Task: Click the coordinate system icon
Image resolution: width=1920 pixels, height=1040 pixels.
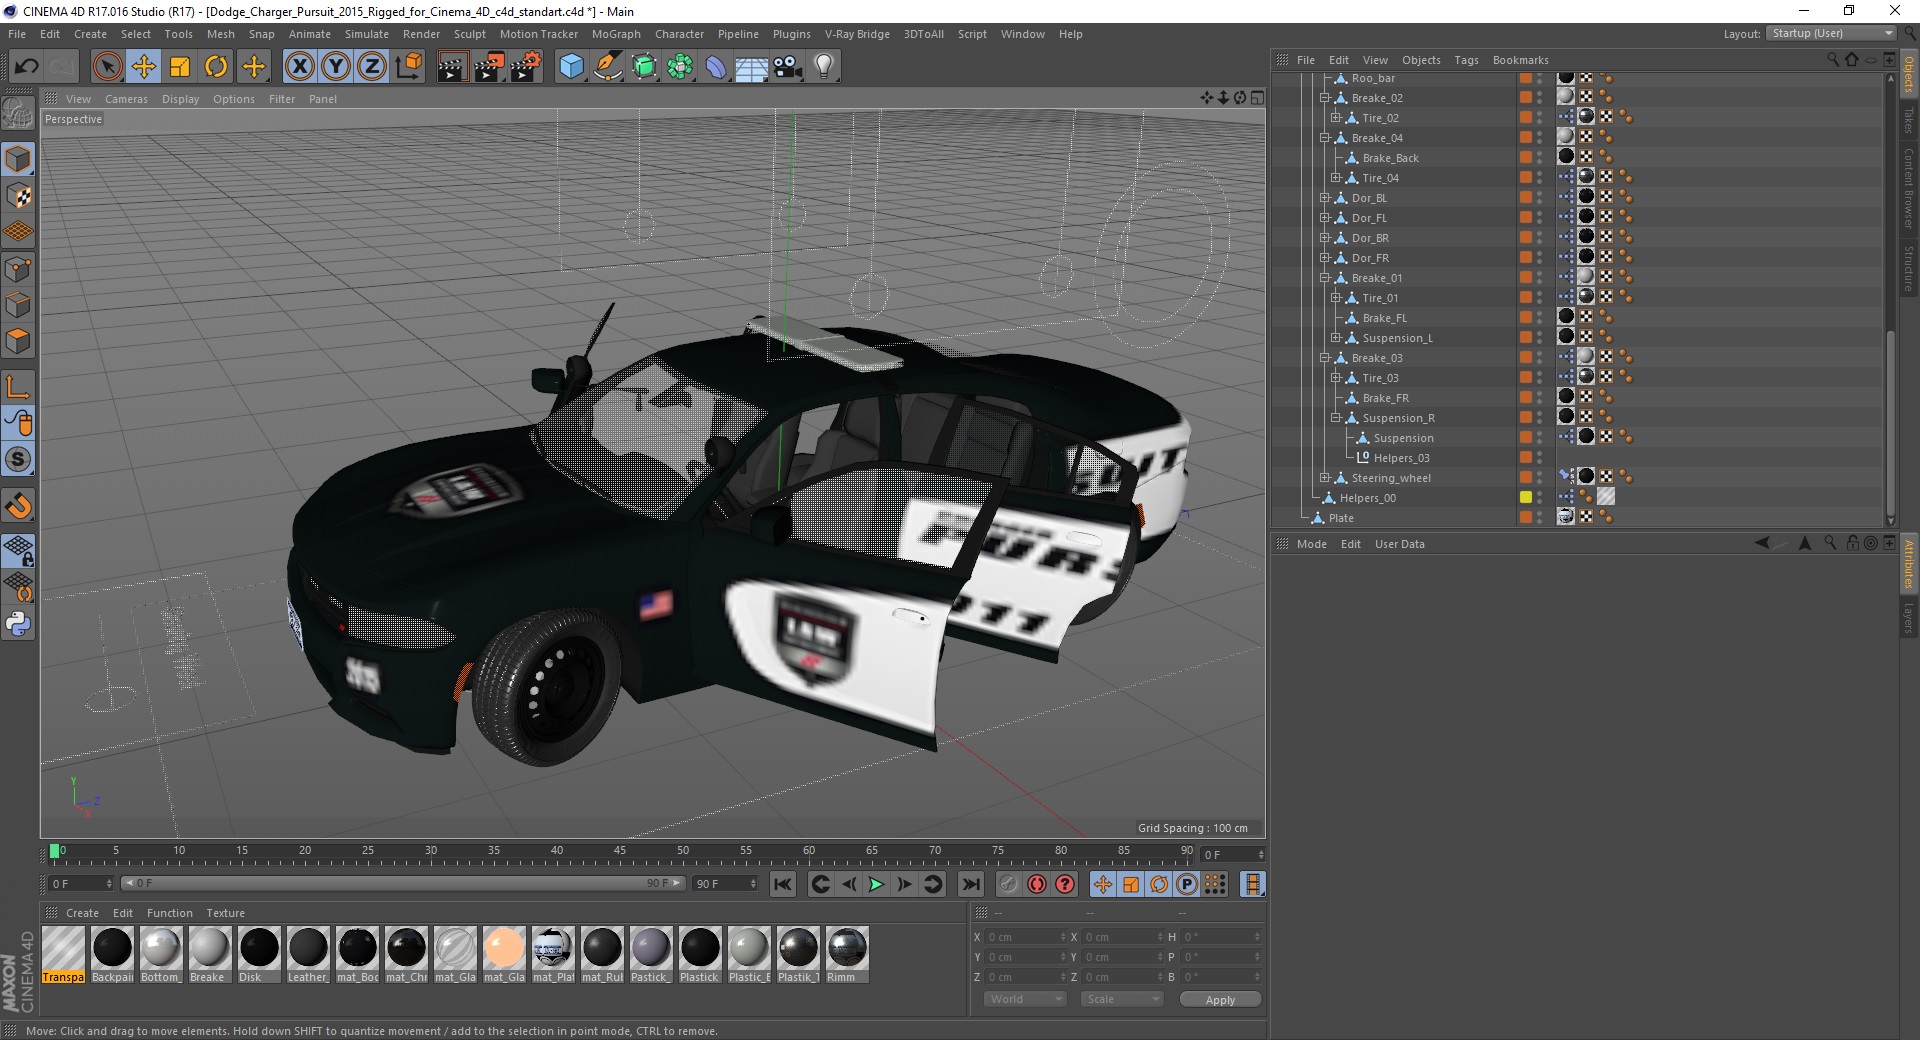Action: [x=409, y=67]
